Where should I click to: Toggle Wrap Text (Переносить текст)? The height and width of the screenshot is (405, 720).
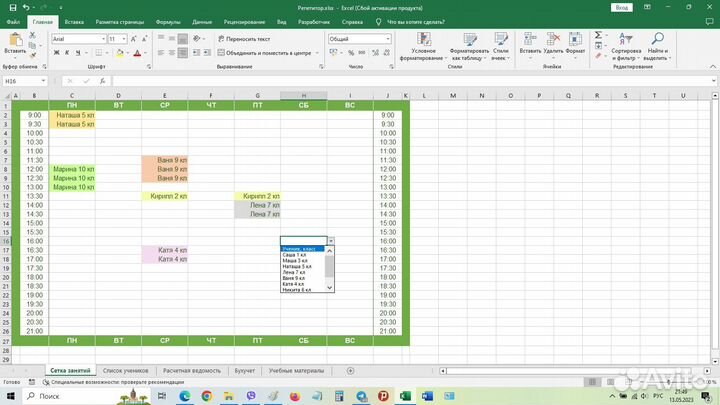click(244, 39)
